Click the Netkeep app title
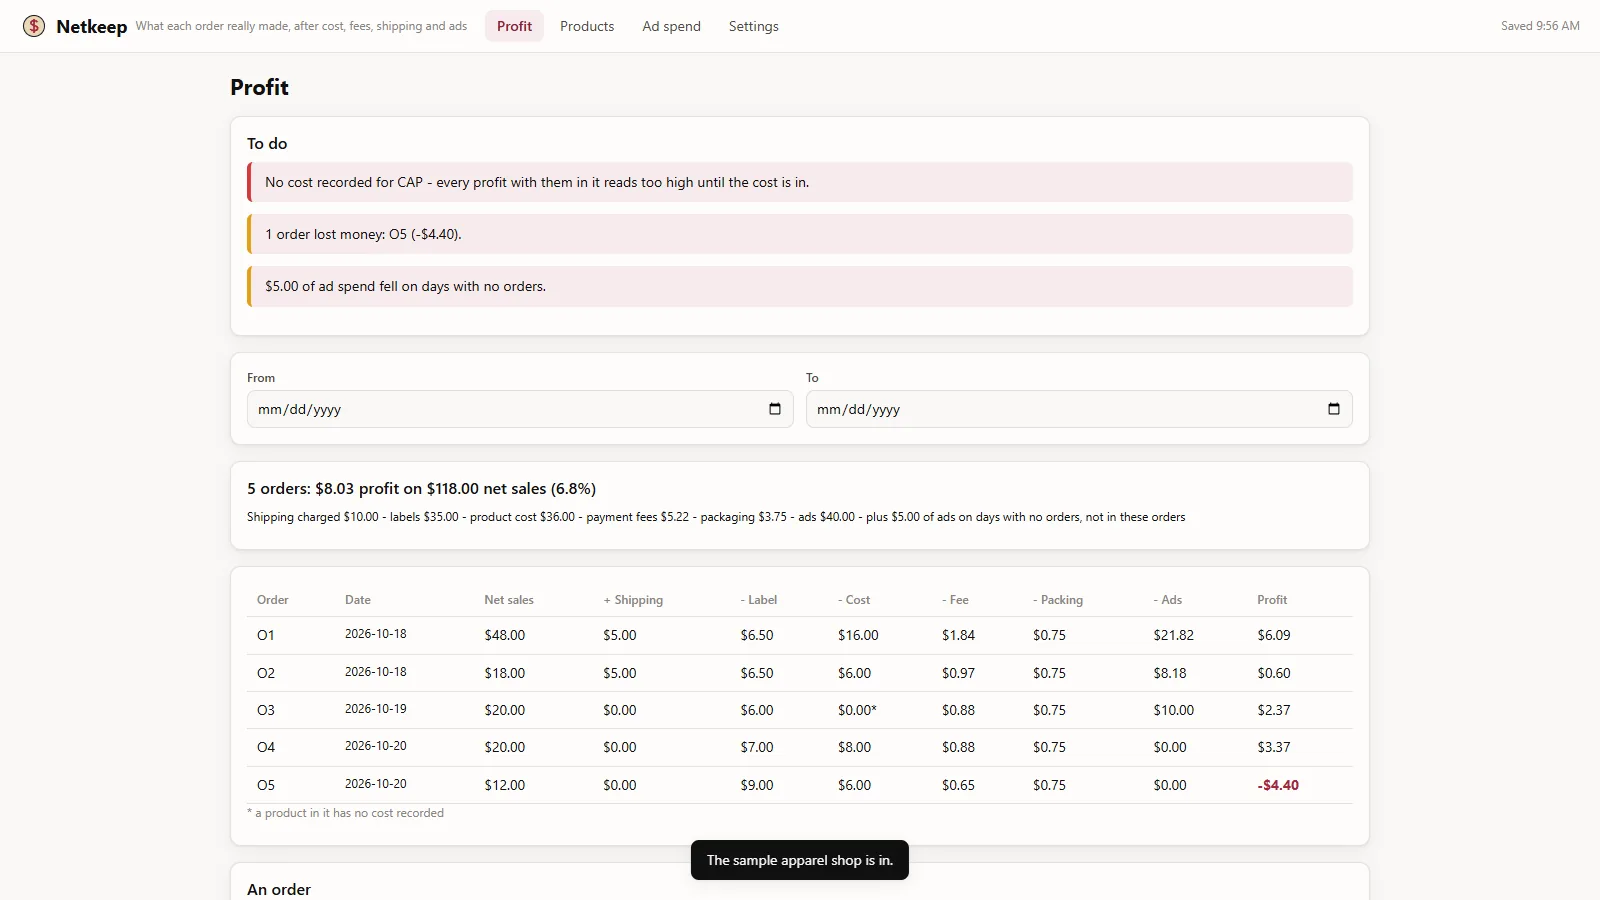 [92, 27]
